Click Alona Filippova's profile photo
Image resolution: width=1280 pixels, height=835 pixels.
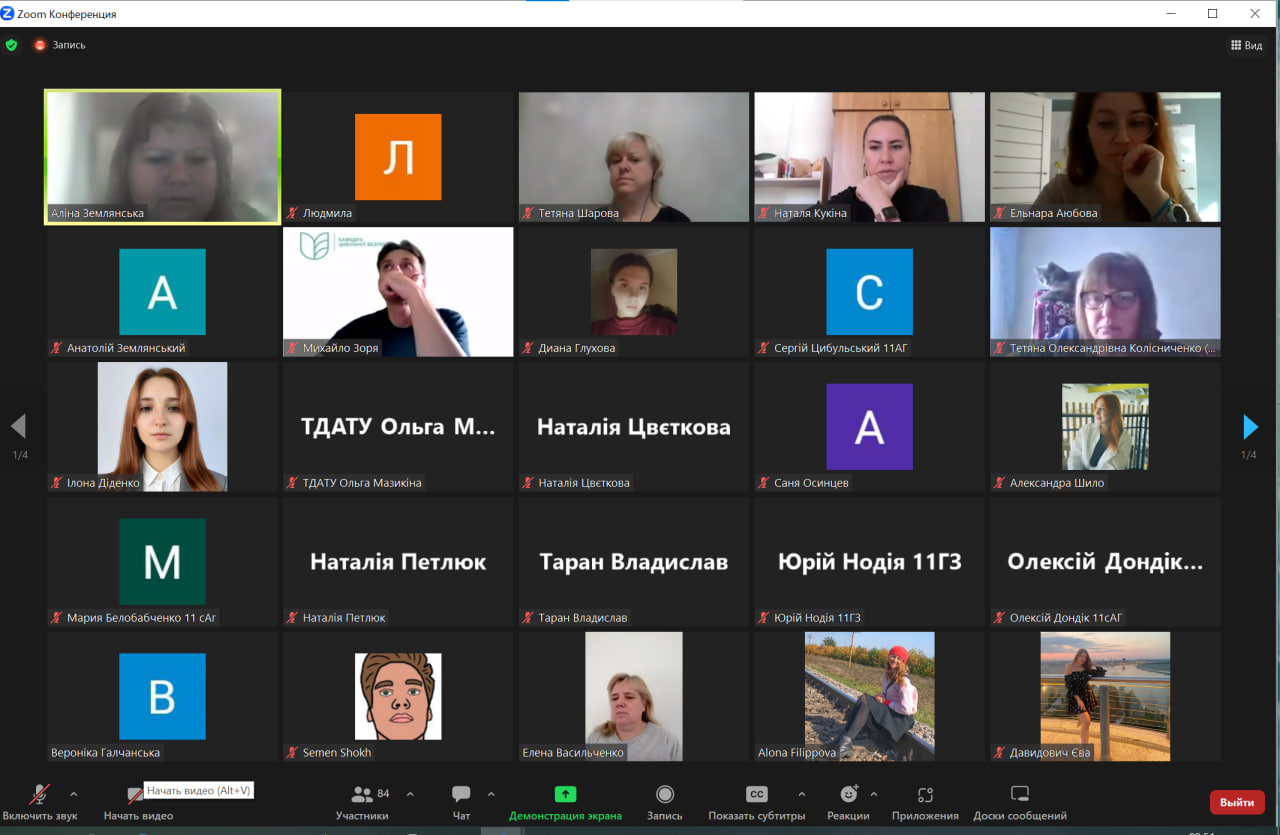(x=870, y=696)
